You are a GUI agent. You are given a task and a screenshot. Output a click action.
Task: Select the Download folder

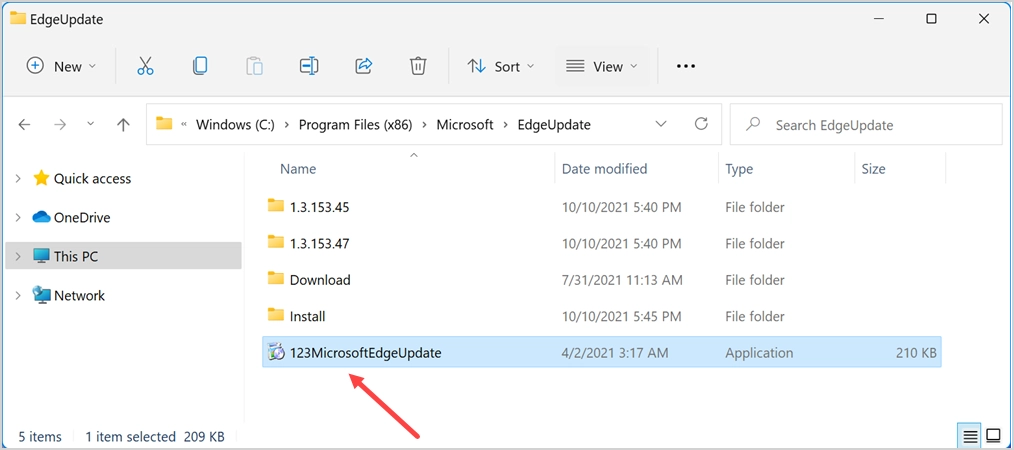[x=320, y=280]
